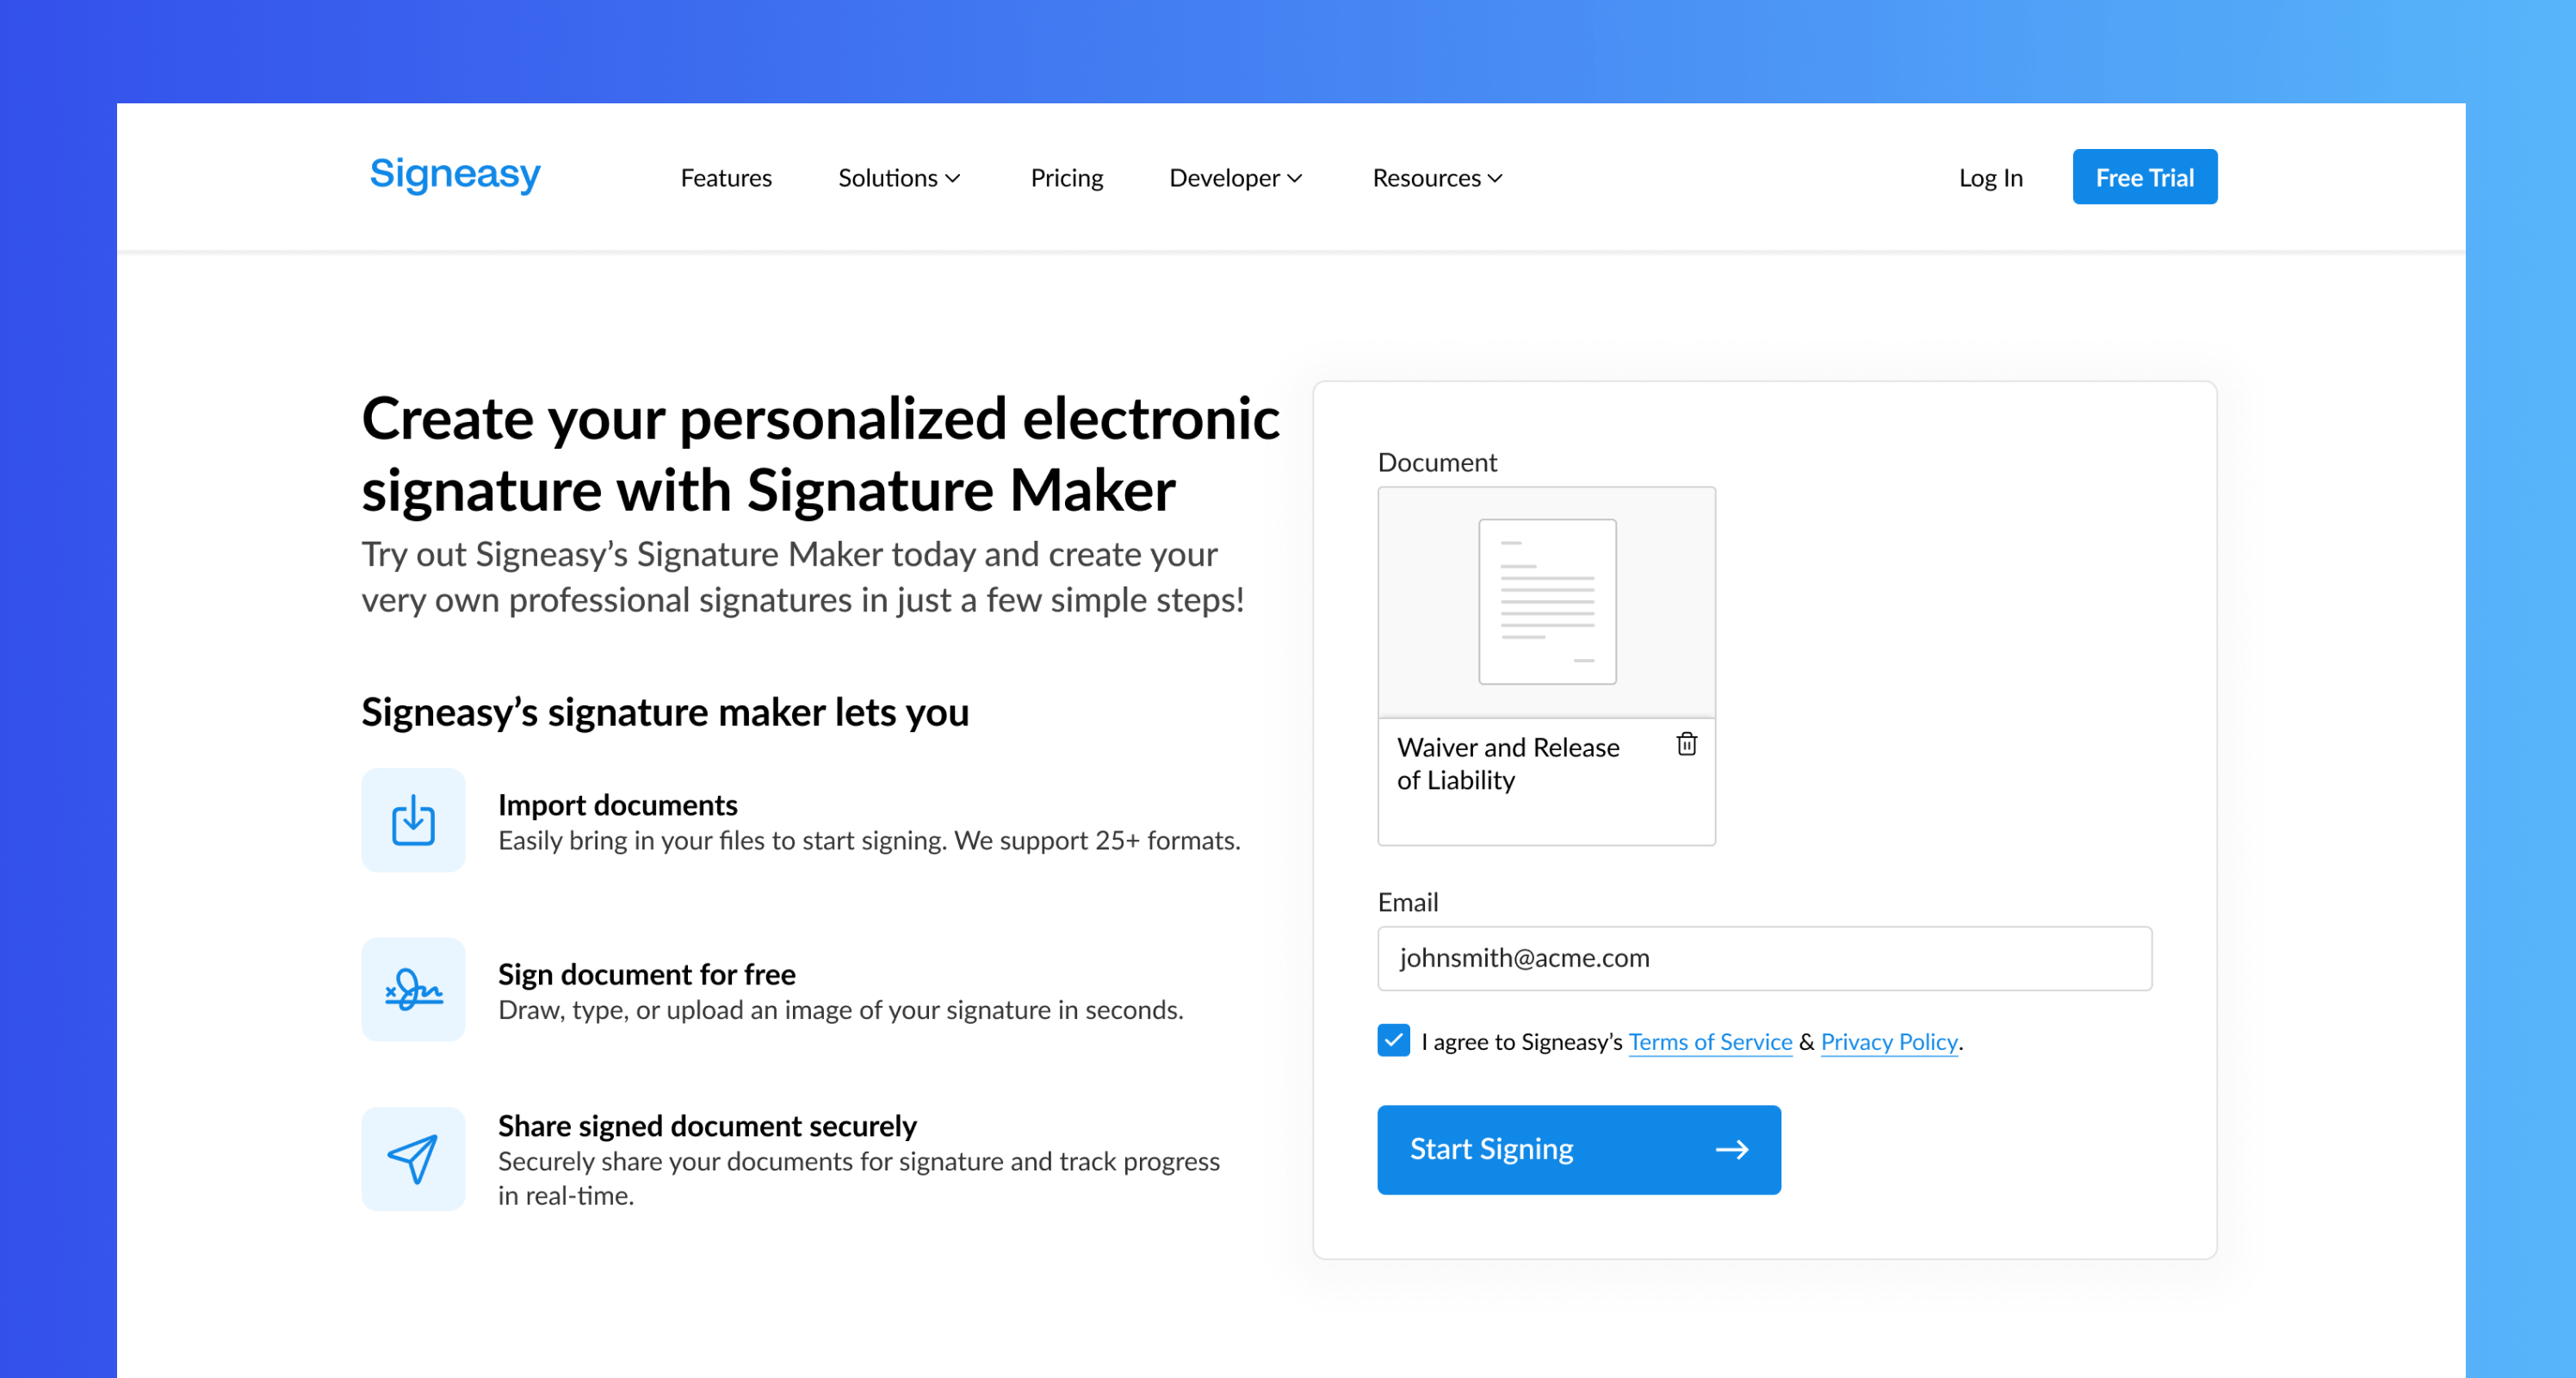
Task: Click the paper plane share icon
Action: tap(413, 1158)
